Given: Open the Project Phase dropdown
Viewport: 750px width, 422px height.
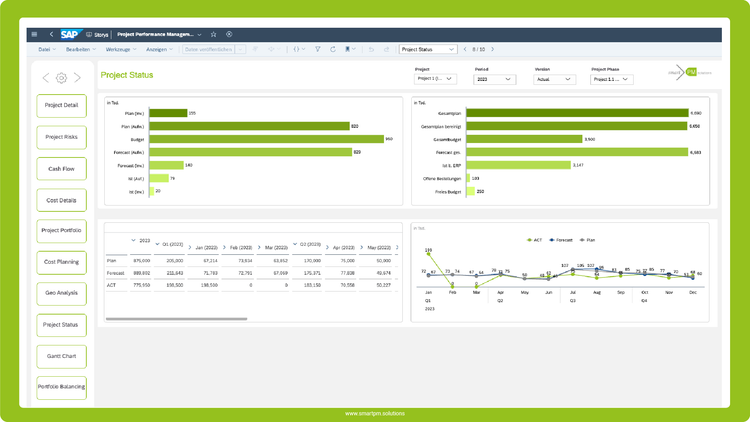Looking at the screenshot, I should coord(611,79).
